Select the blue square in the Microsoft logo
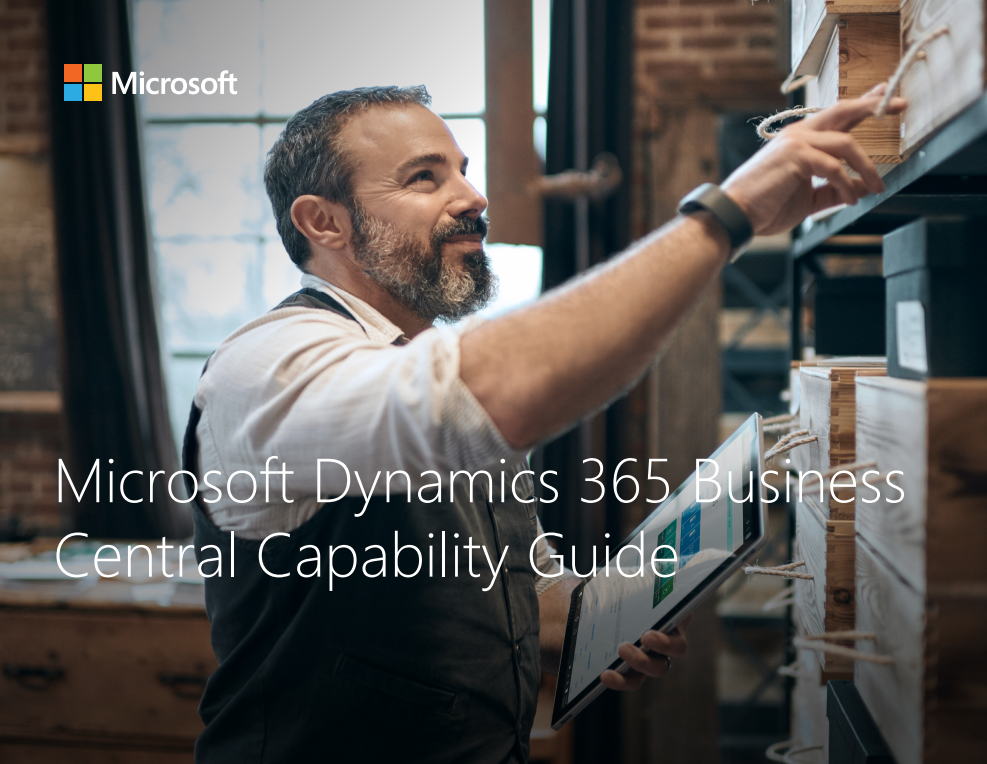This screenshot has width=987, height=764. (73, 92)
